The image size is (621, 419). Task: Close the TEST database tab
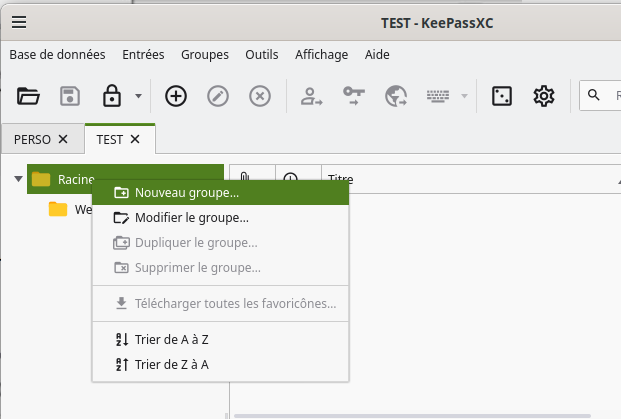point(135,139)
